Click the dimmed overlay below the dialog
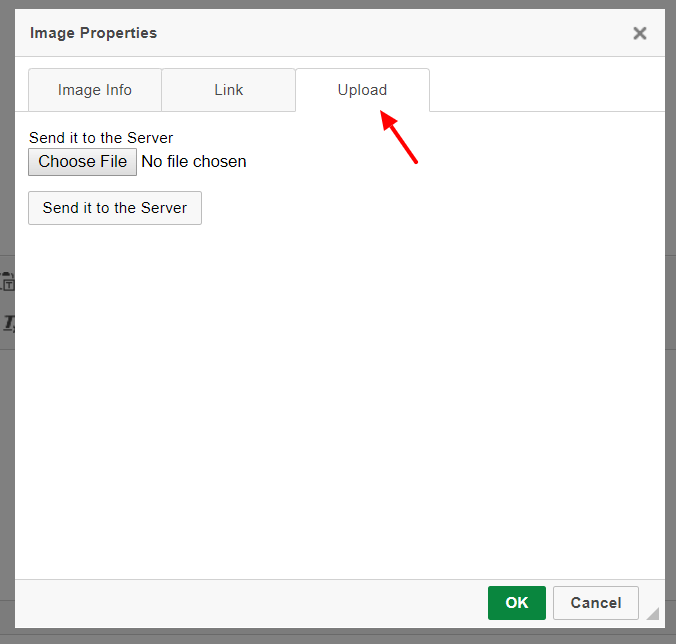This screenshot has height=644, width=676. [338, 636]
